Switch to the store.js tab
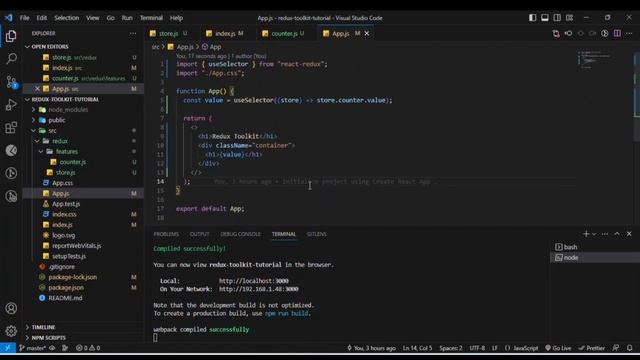 [x=168, y=33]
